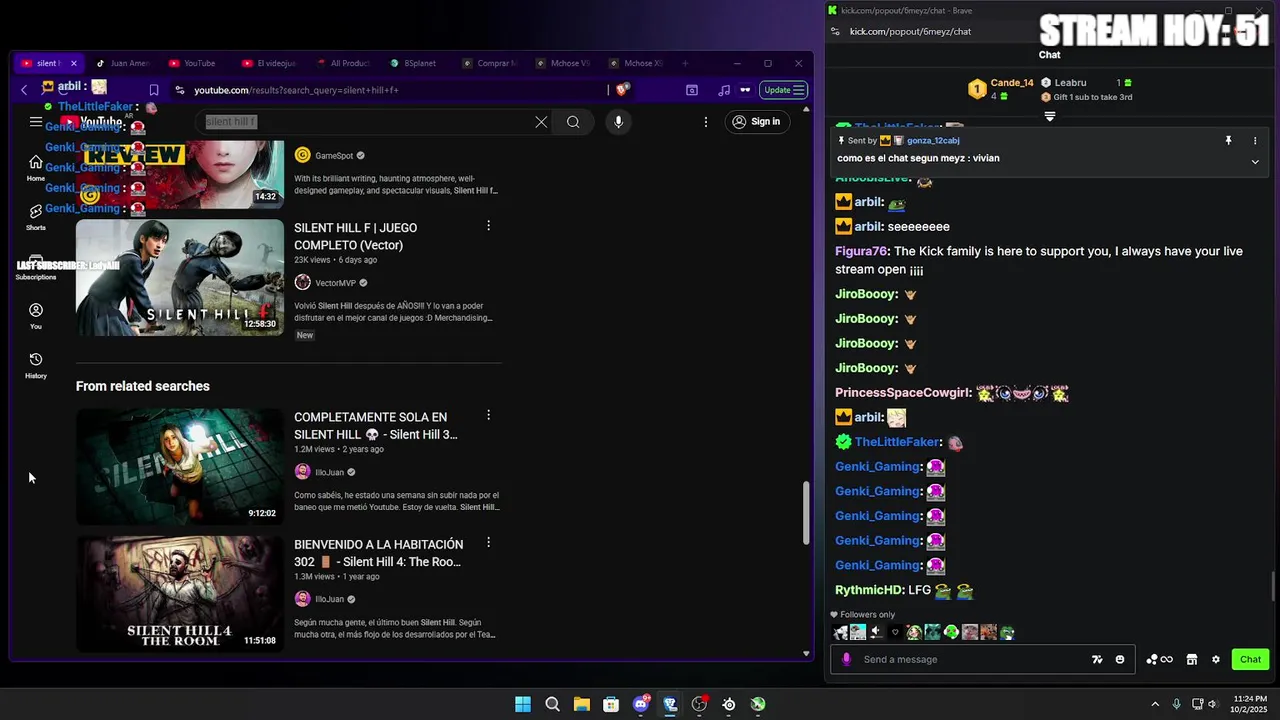Click Leabru on the gift leaderboard
This screenshot has height=720, width=1280.
pos(1070,83)
